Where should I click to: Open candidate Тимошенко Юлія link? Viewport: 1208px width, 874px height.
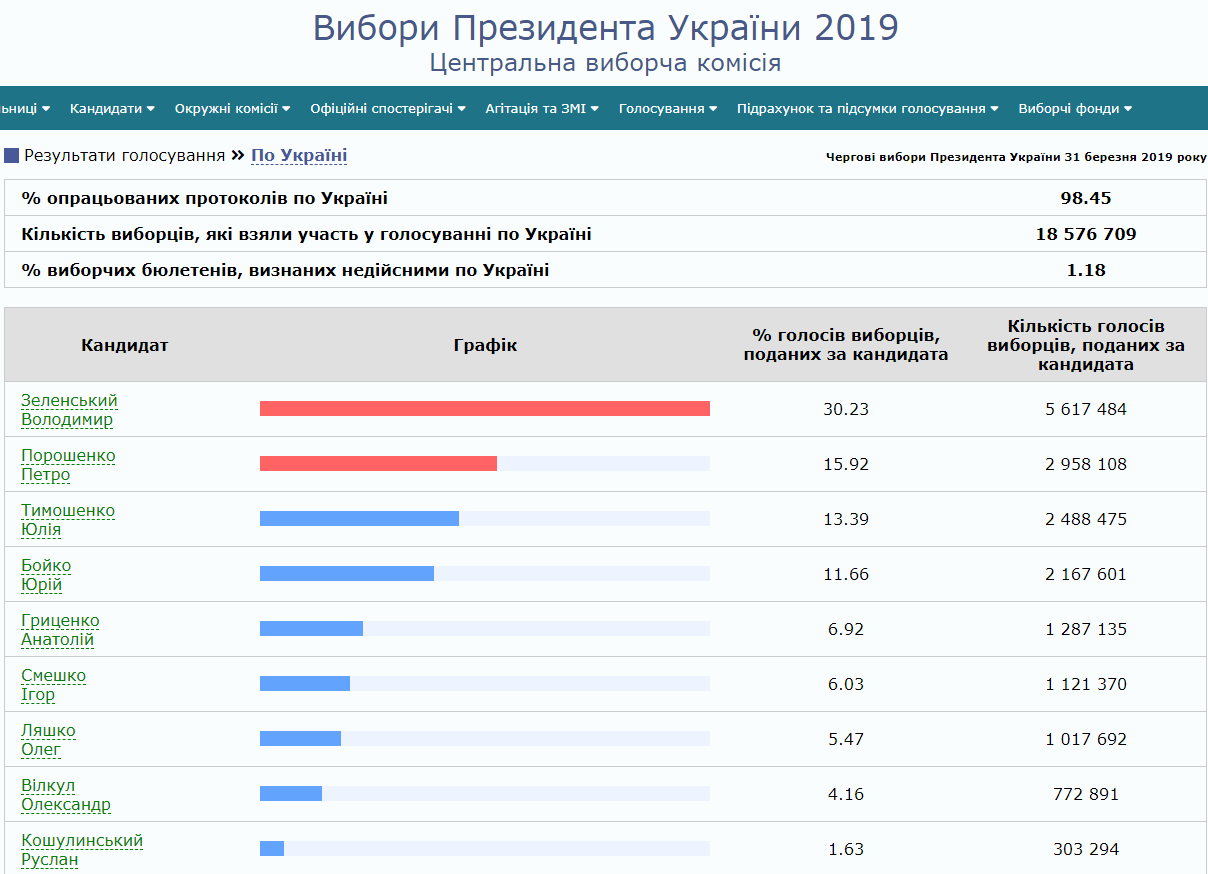click(x=68, y=520)
